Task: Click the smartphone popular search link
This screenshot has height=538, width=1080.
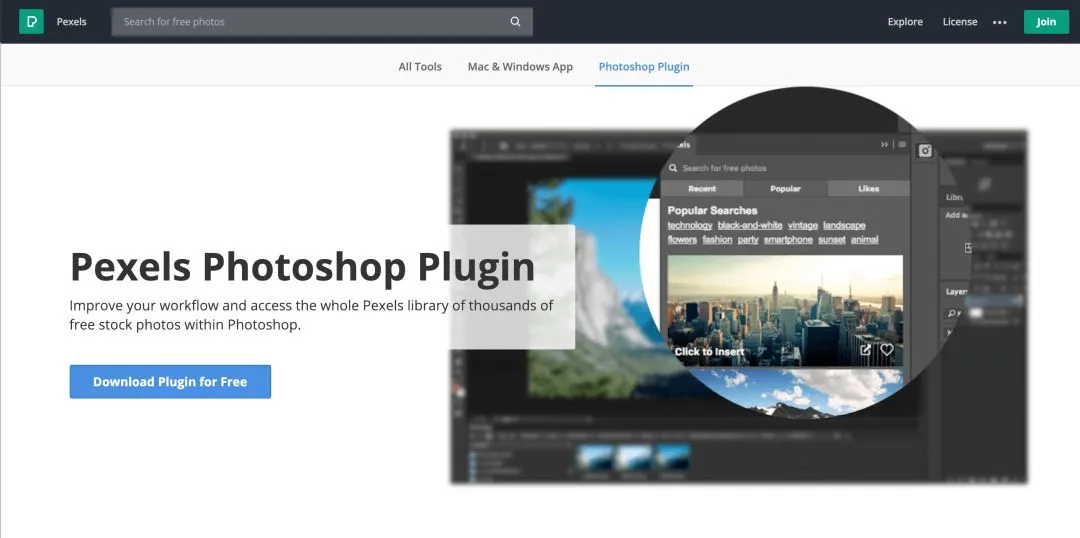Action: pos(788,240)
